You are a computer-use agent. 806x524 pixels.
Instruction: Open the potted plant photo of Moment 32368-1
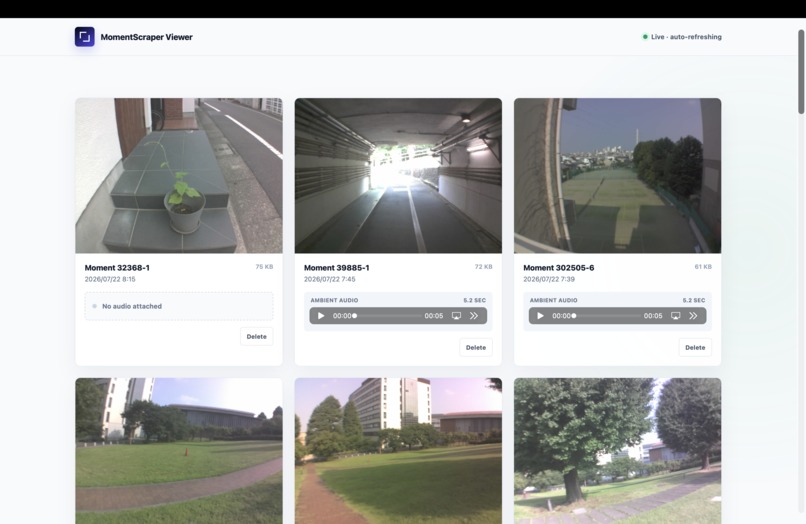(179, 175)
